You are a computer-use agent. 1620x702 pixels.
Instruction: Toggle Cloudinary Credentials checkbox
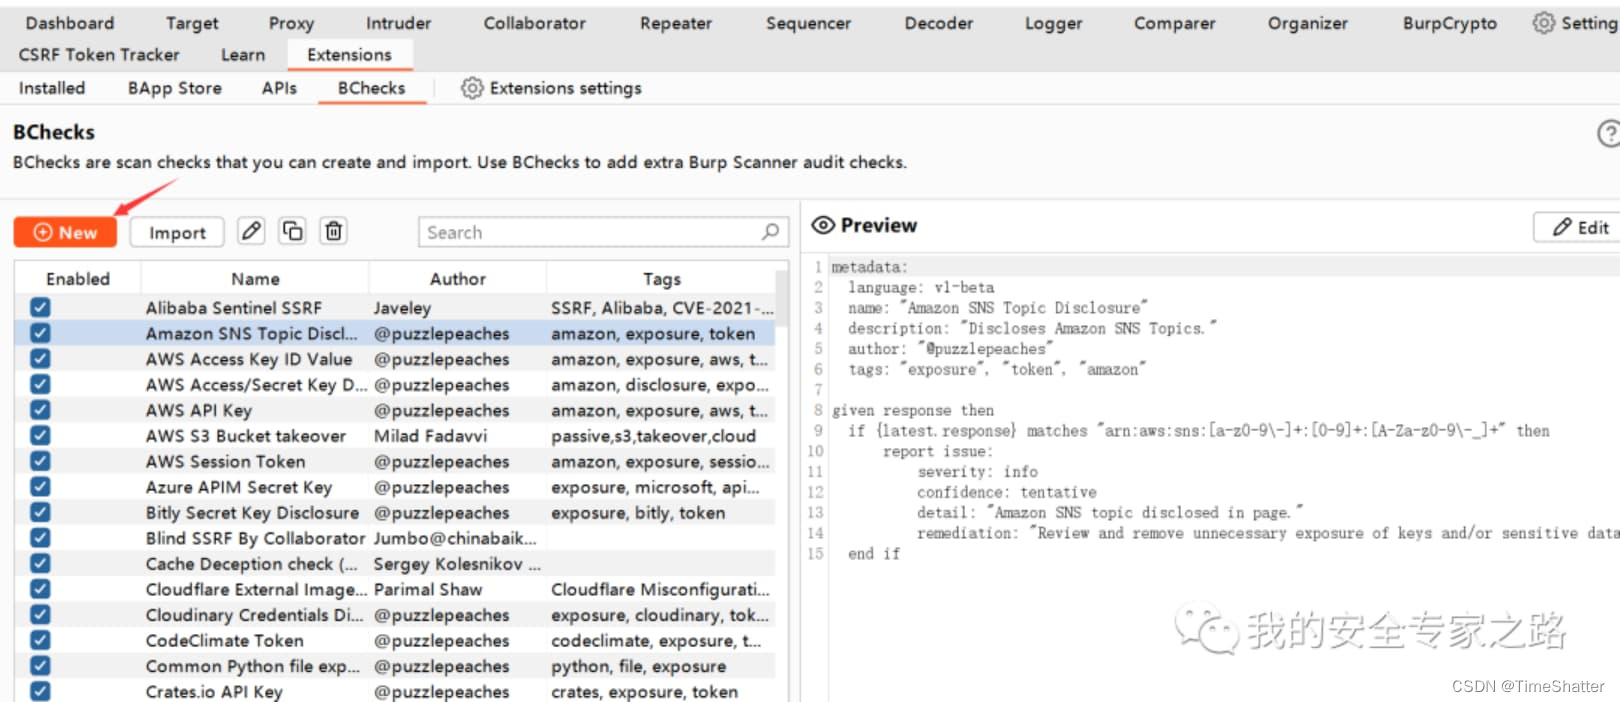pos(40,615)
